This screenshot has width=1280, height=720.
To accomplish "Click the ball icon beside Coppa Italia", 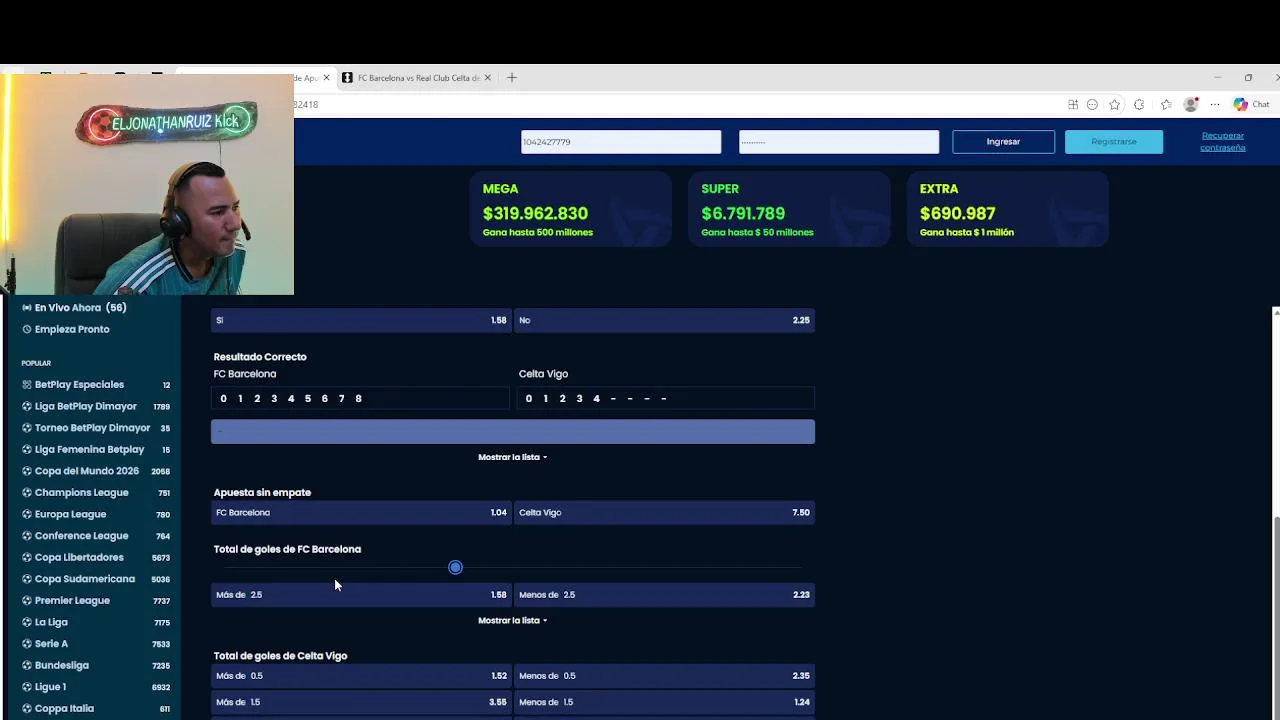I will 27,708.
